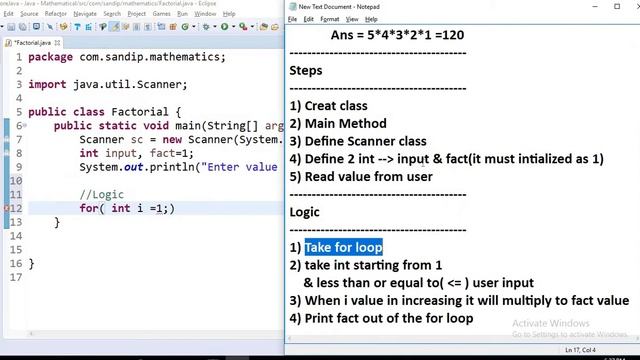Open the Edit menu in Notepad
The width and height of the screenshot is (640, 360).
click(x=309, y=19)
